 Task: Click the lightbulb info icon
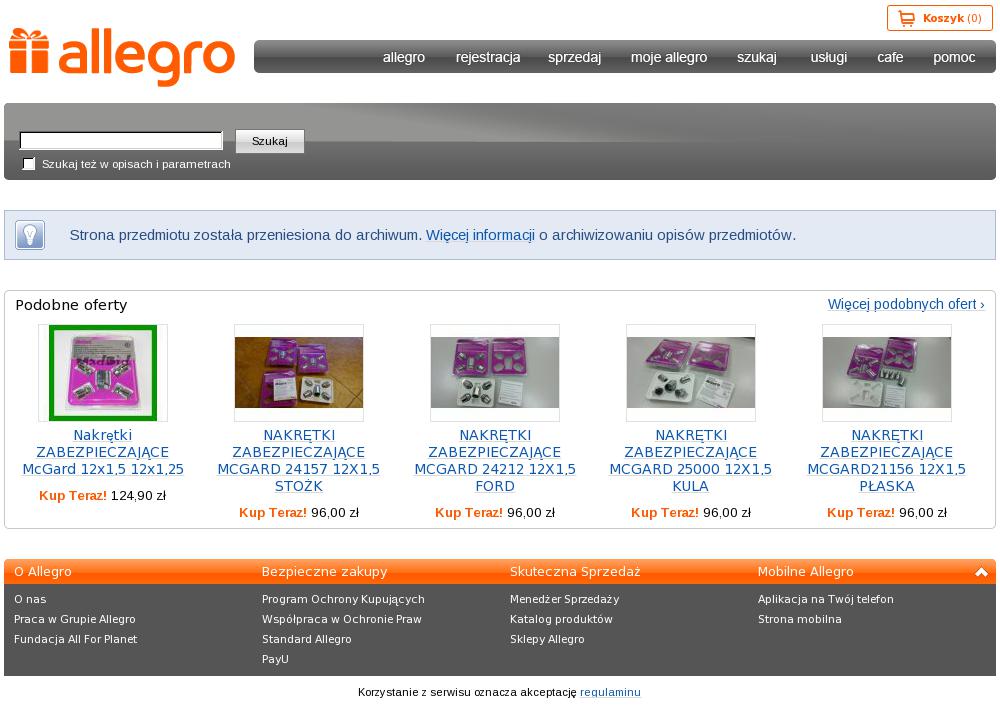(30, 235)
